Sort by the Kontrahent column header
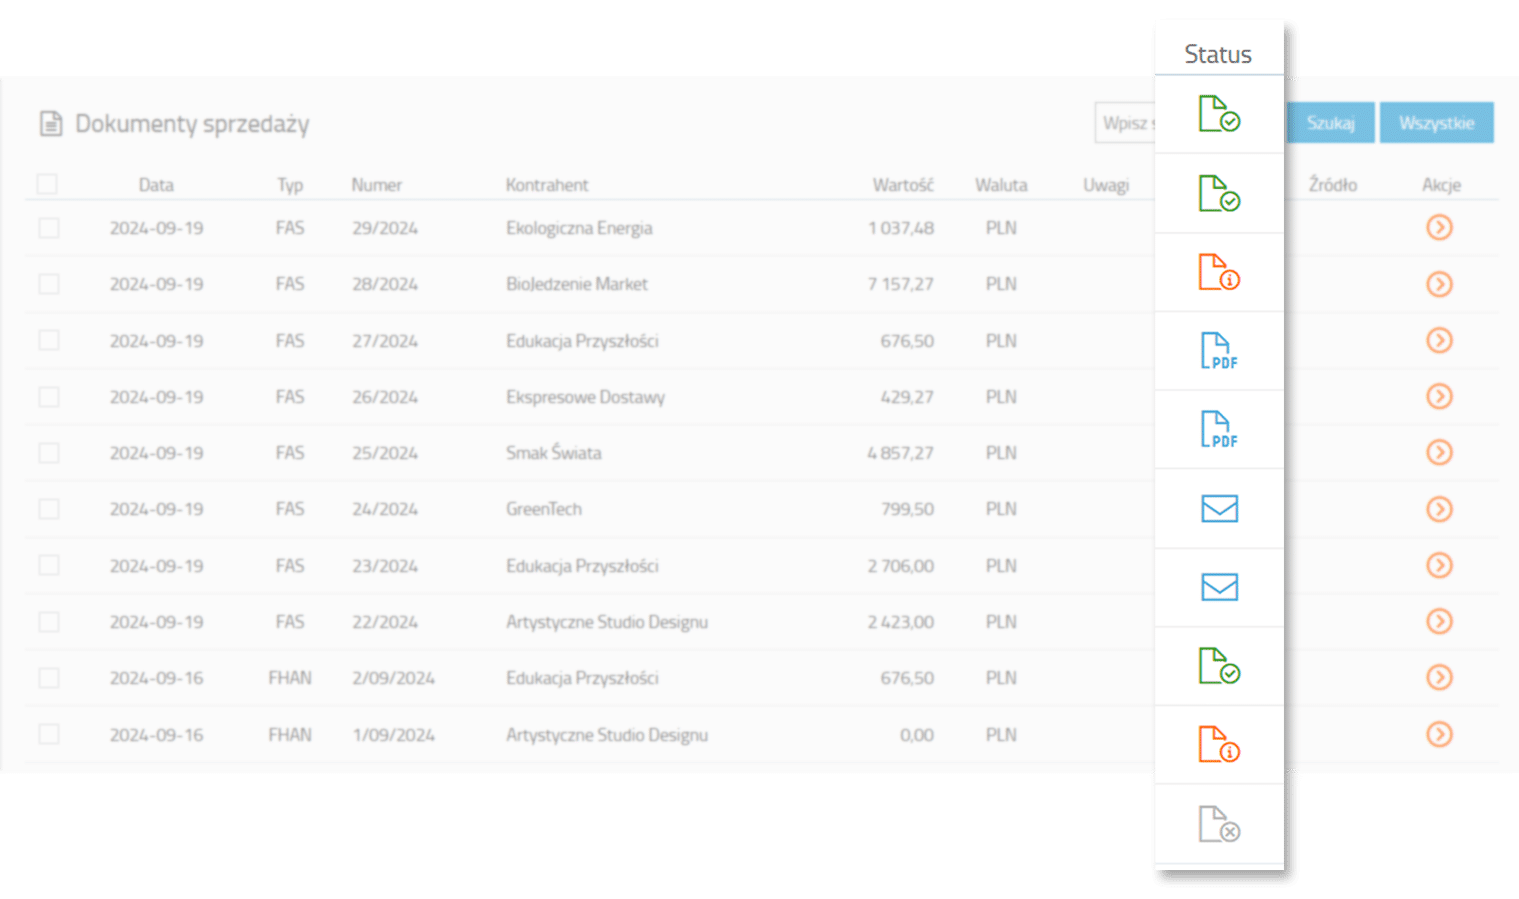The image size is (1519, 899). pyautogui.click(x=547, y=185)
